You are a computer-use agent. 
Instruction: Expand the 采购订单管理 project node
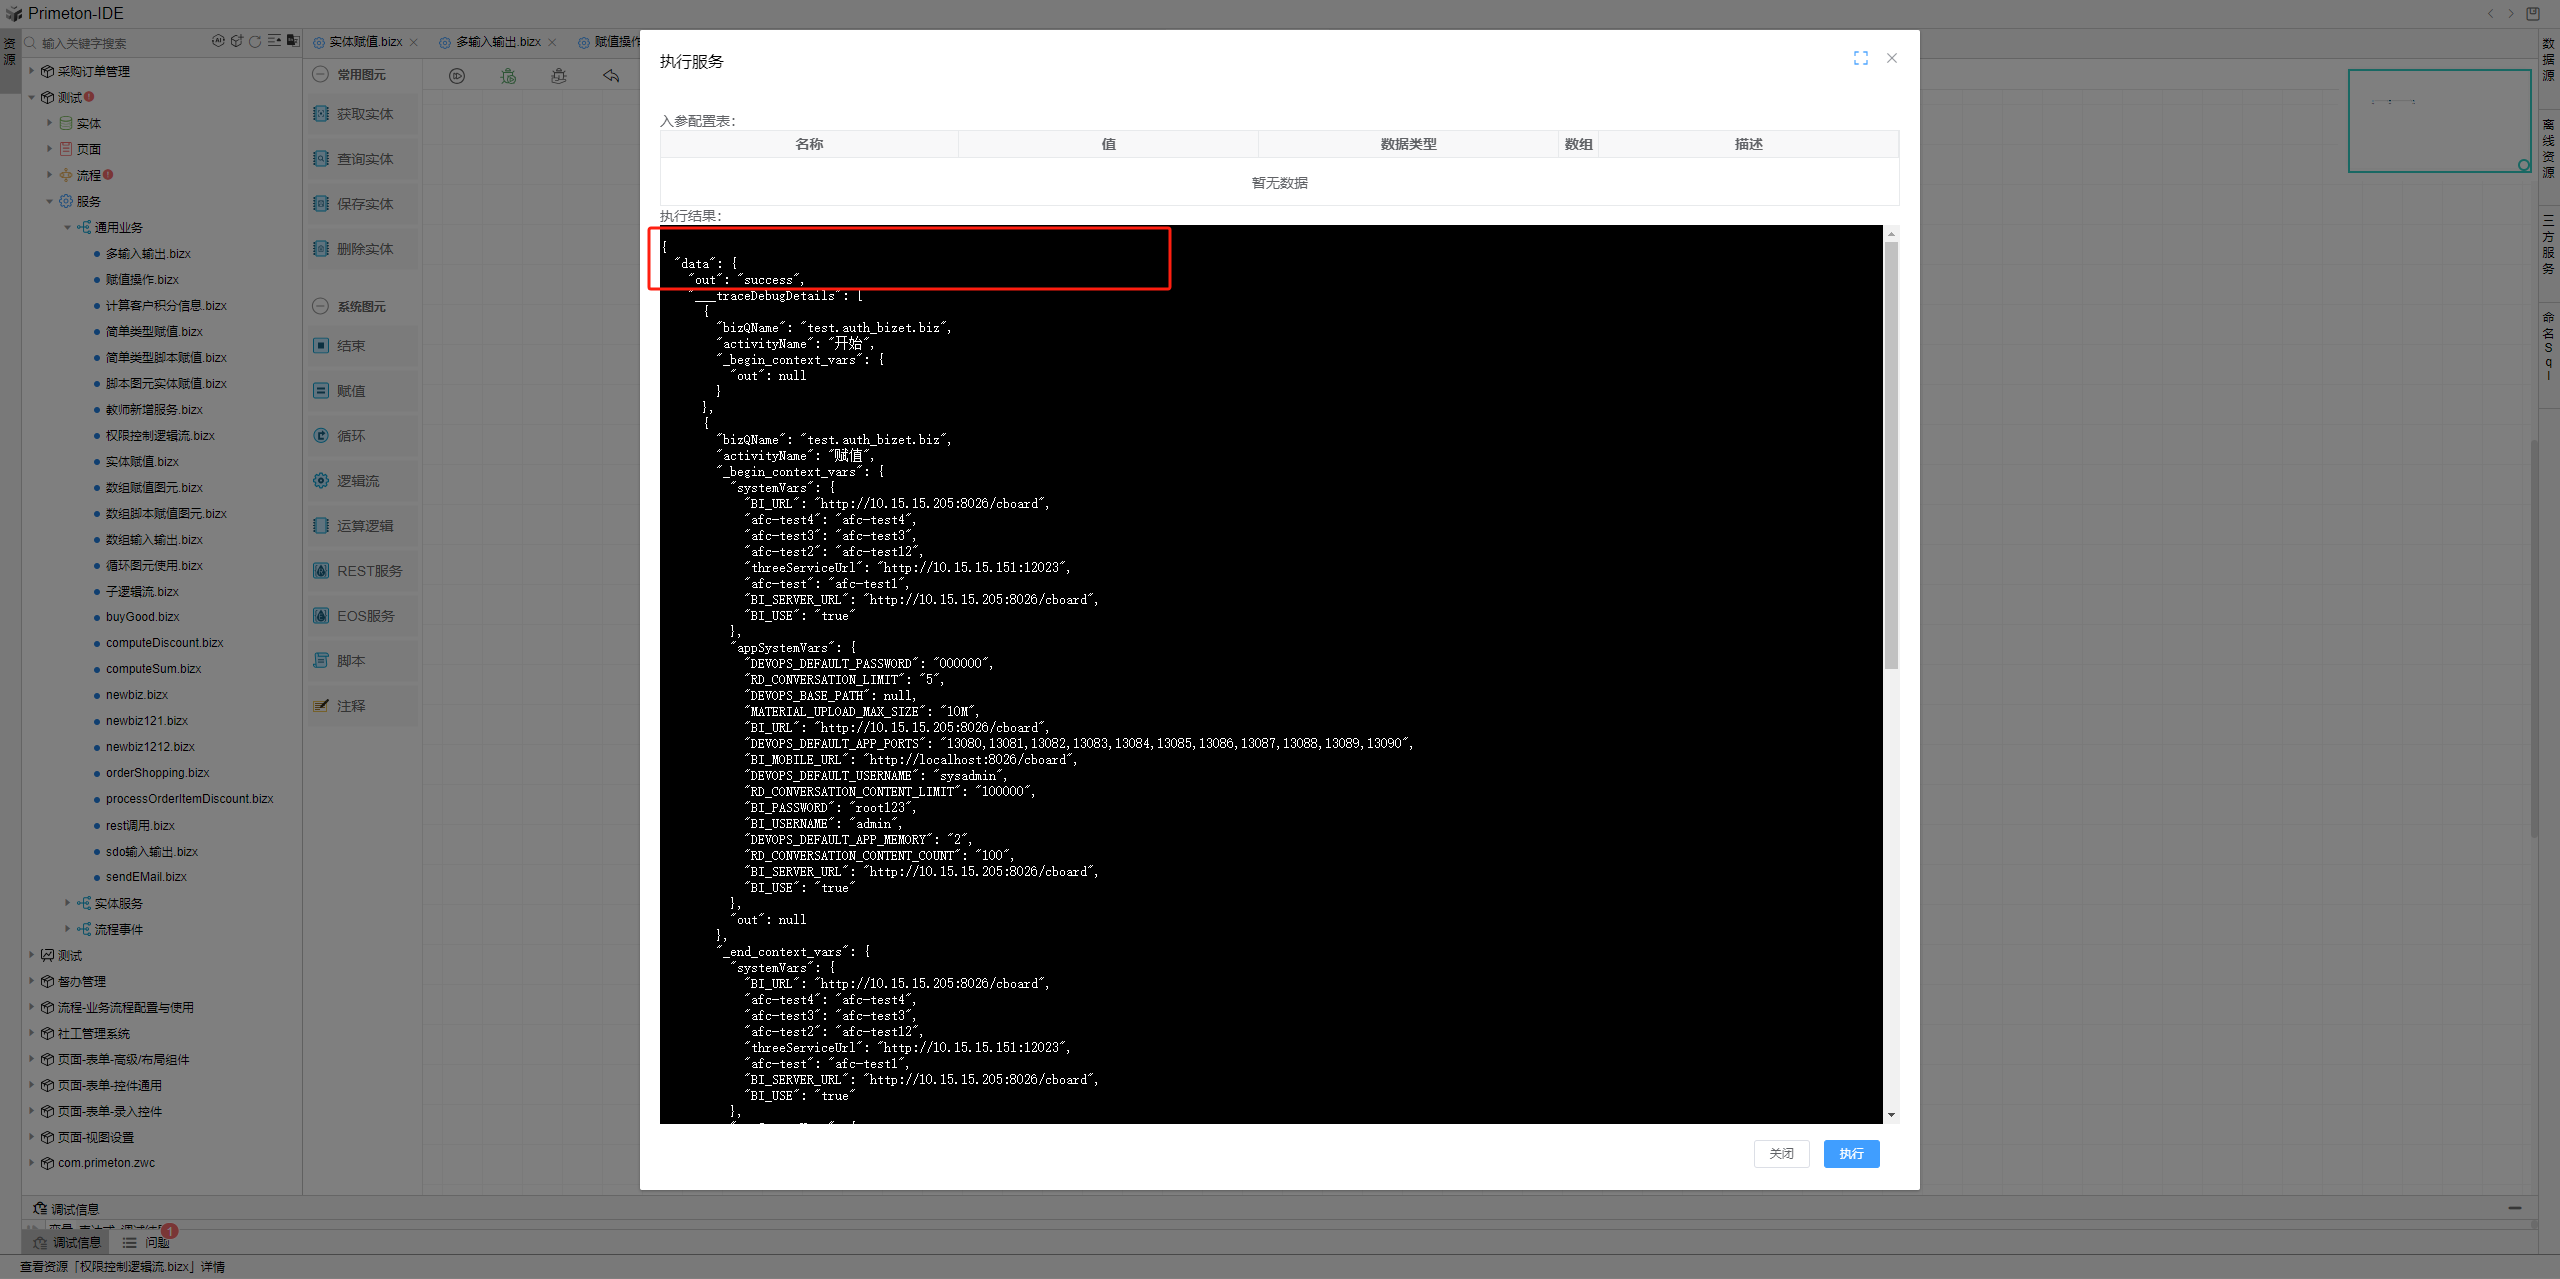point(32,71)
